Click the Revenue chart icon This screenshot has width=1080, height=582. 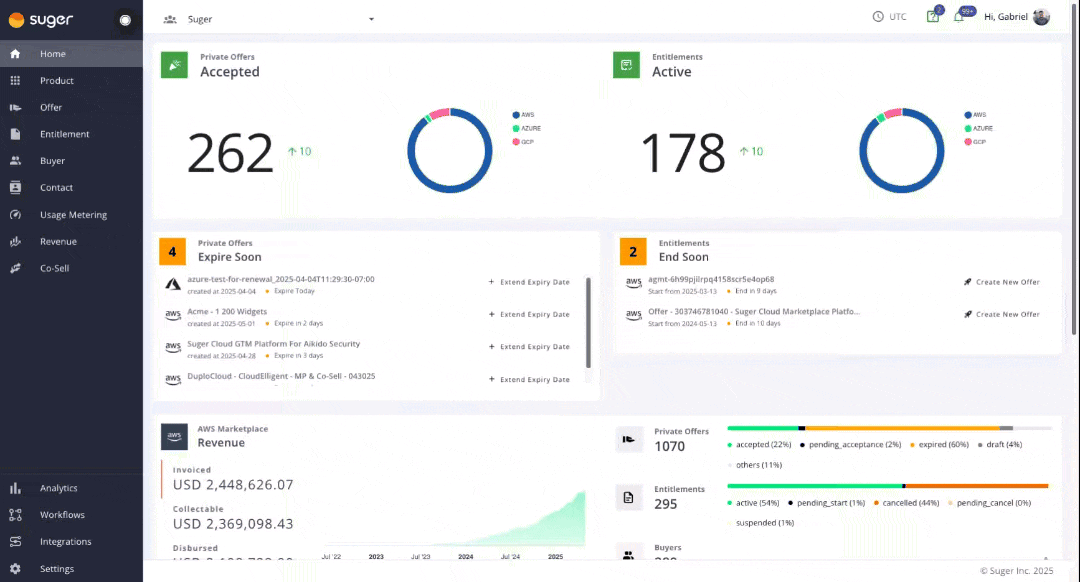[15, 242]
